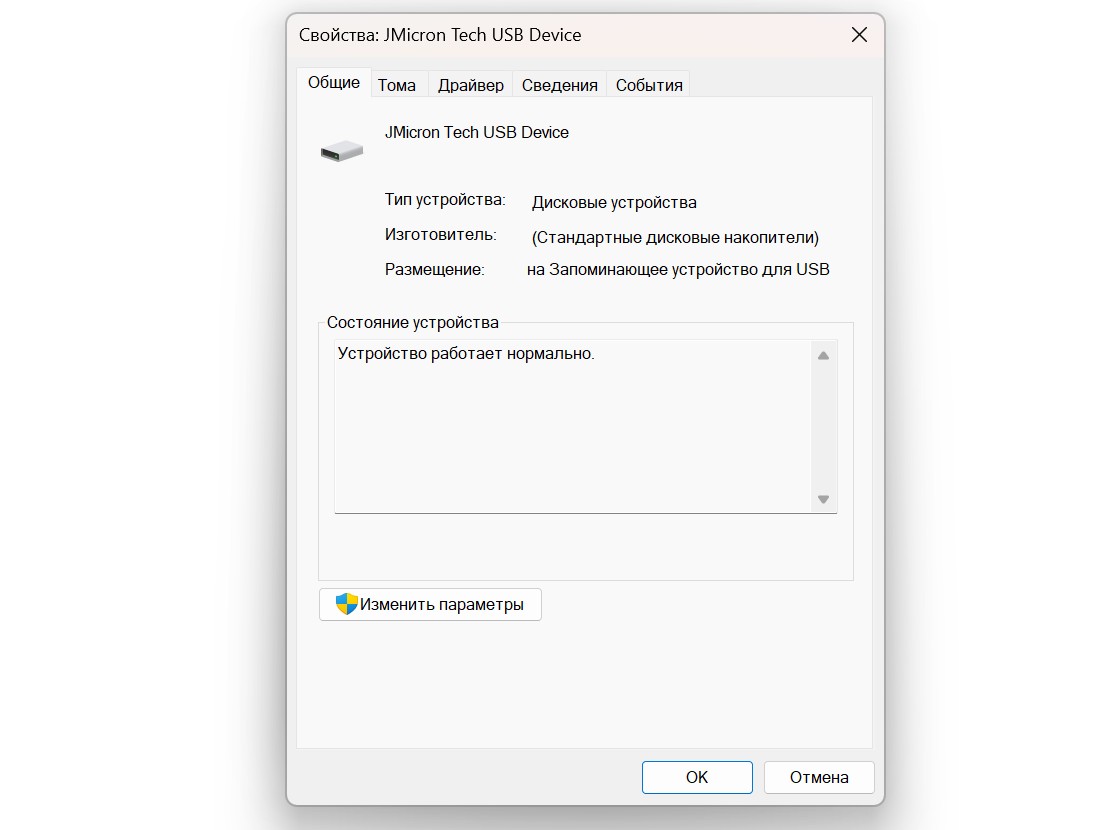Close the Свойства dialog with X
Viewport: 1106px width, 830px height.
pos(859,35)
